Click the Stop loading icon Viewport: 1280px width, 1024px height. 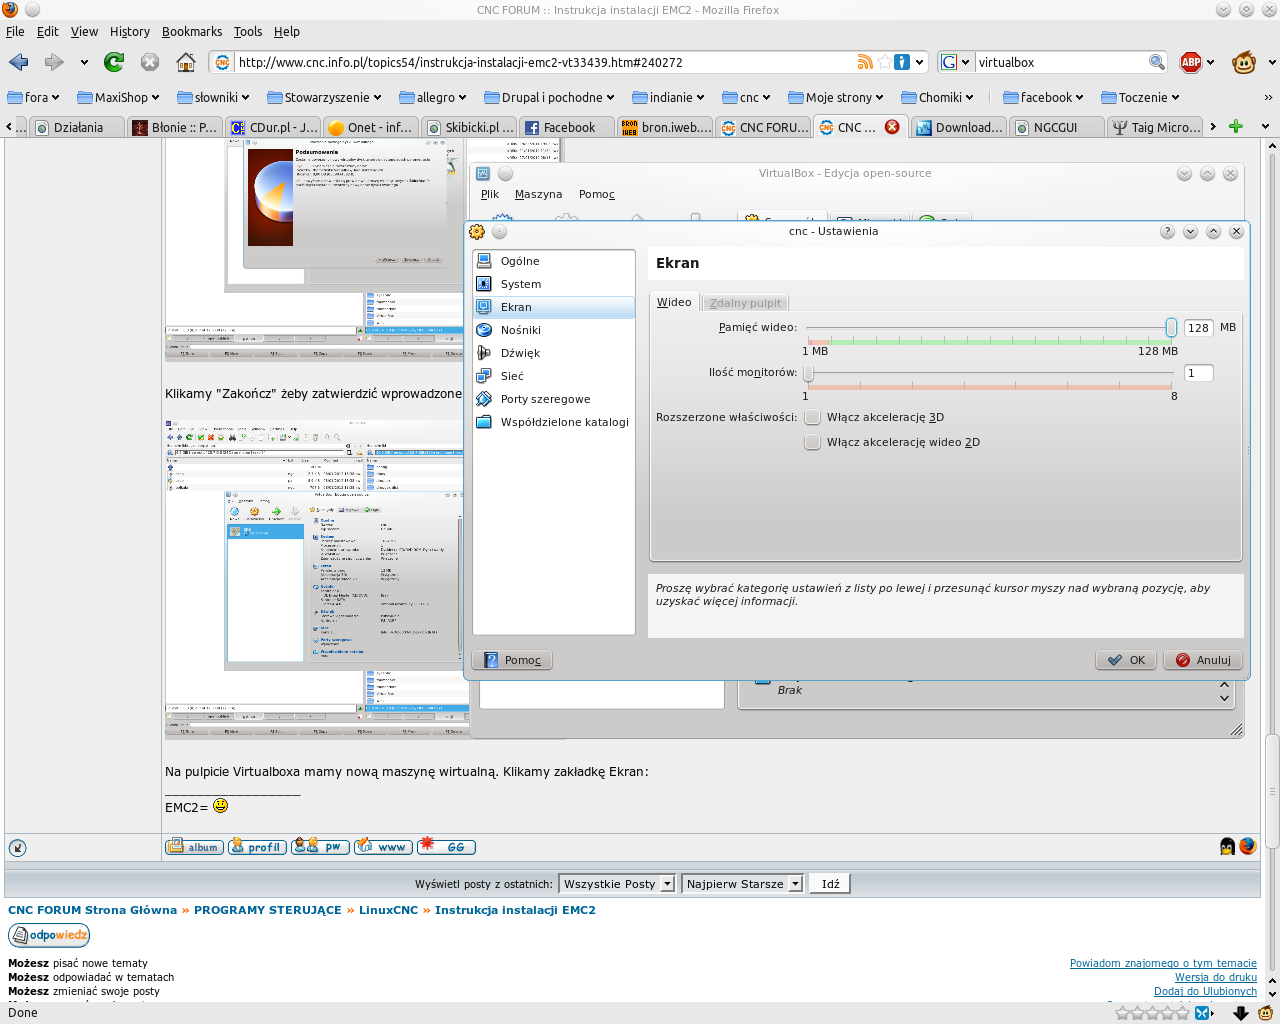point(150,62)
